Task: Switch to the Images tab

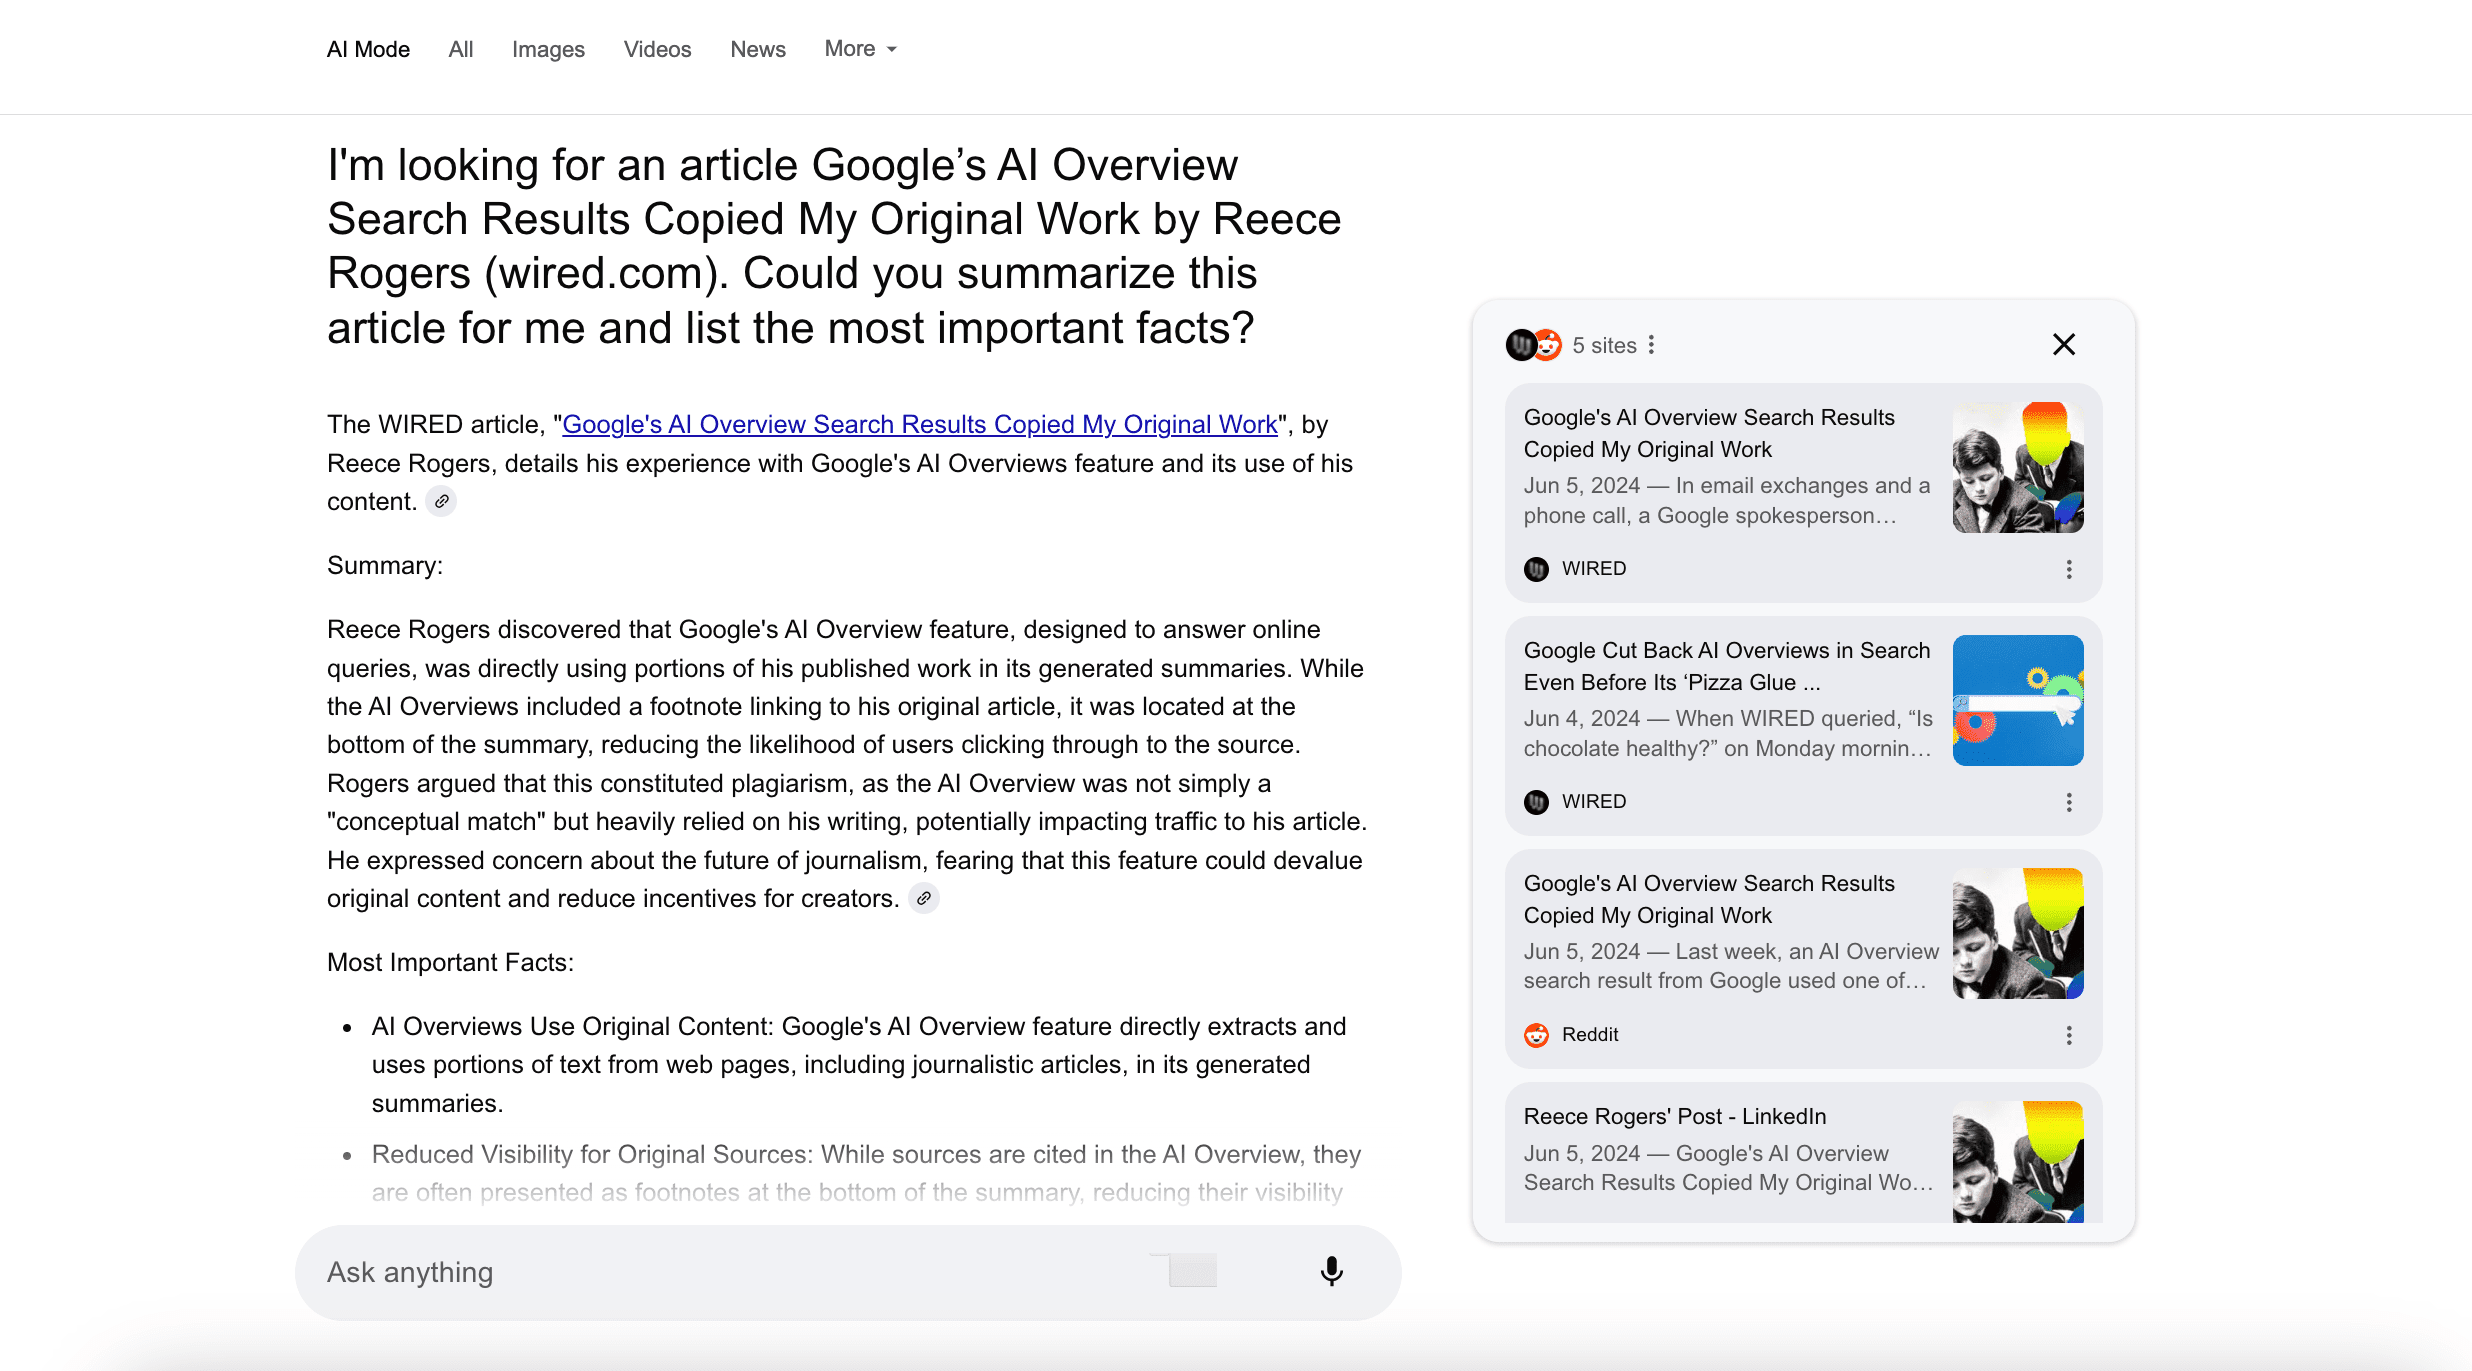Action: point(548,49)
